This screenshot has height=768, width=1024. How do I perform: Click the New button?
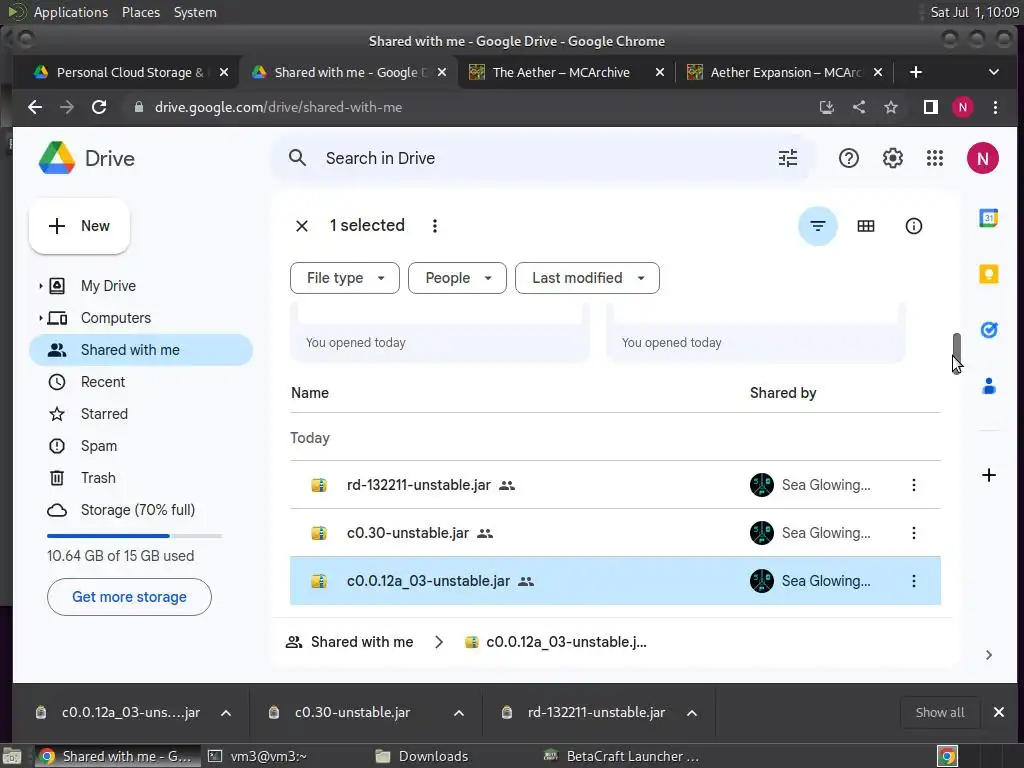pyautogui.click(x=79, y=226)
